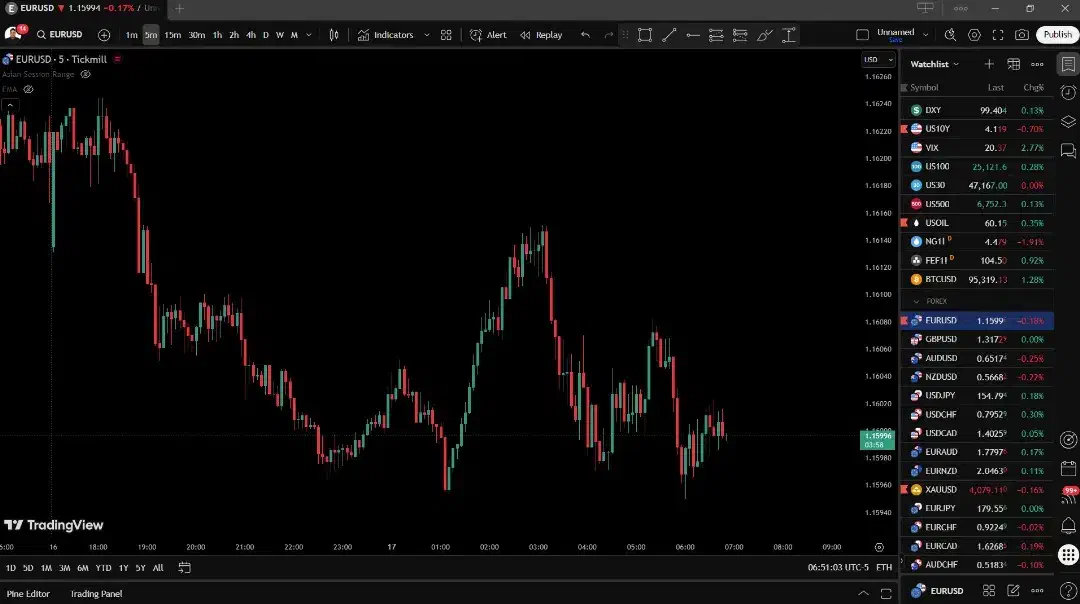Viewport: 1080px width, 604px height.
Task: Open the chart settings hexagon icon
Action: (974, 35)
